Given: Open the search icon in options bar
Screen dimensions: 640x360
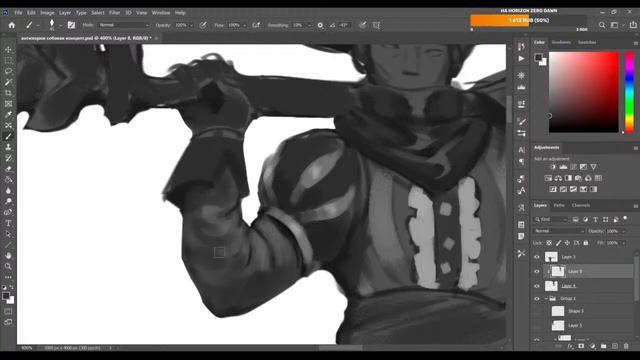Looking at the screenshot, I should point(602,25).
